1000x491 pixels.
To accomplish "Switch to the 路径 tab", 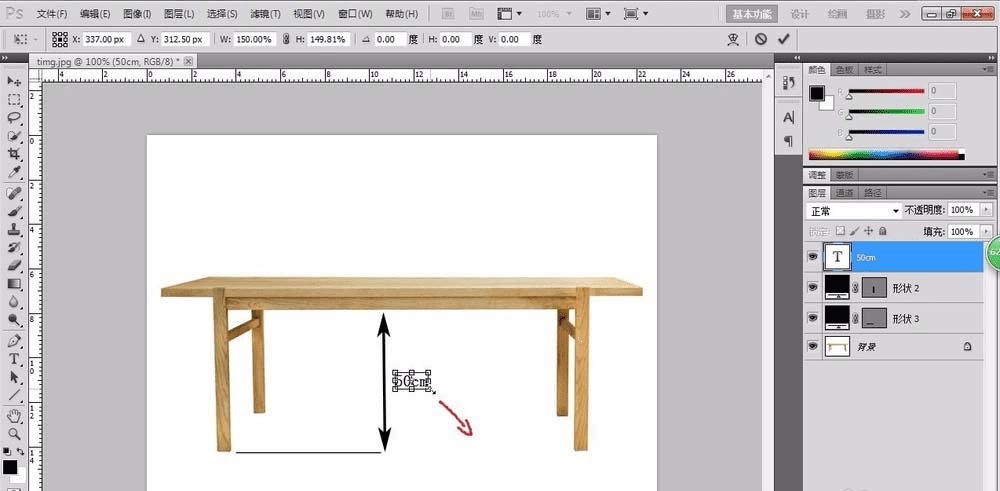I will pyautogui.click(x=872, y=193).
